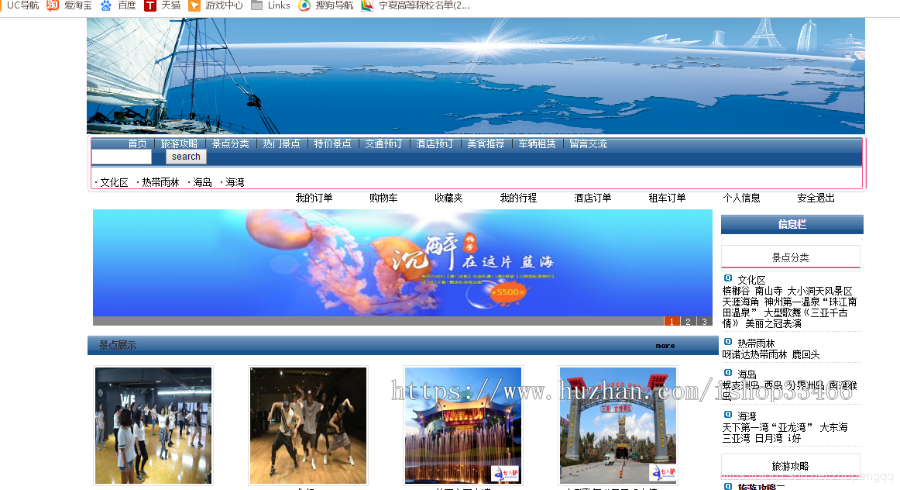Image resolution: width=900 pixels, height=490 pixels.
Task: Open 天涯海角 attraction link
Action: [740, 302]
